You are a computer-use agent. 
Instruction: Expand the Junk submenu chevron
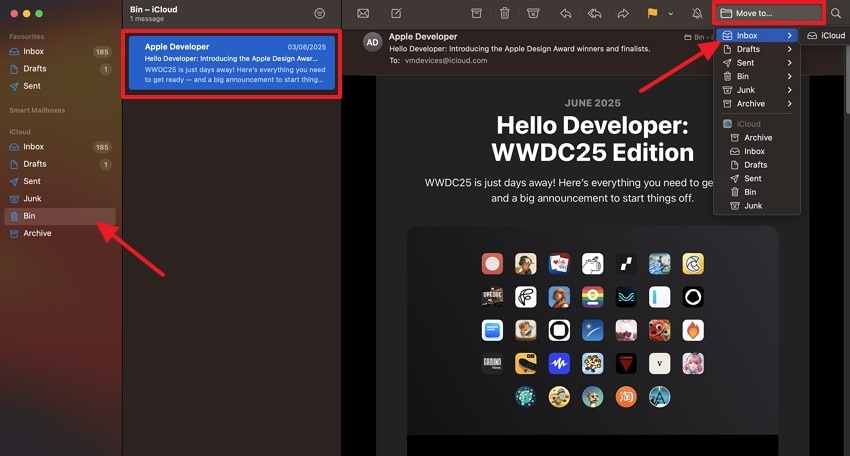(x=789, y=90)
